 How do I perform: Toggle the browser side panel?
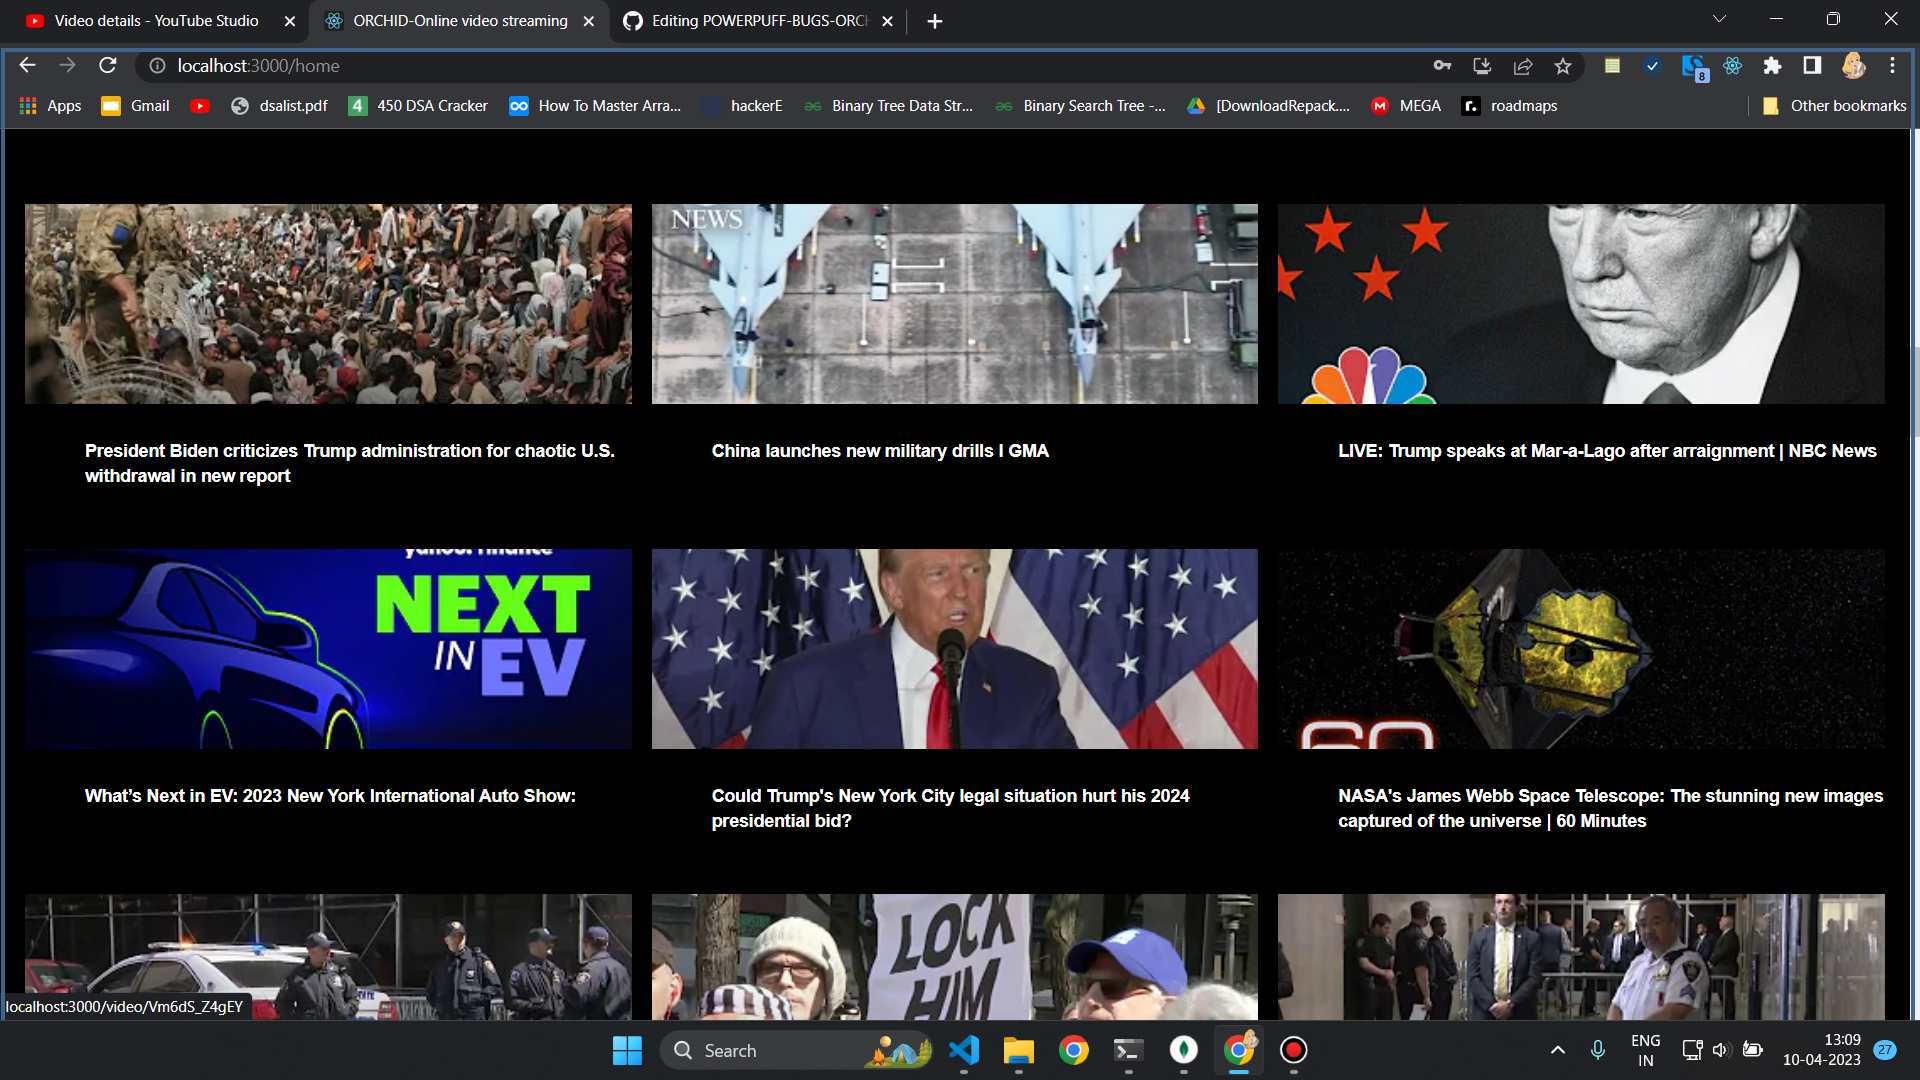click(1812, 66)
